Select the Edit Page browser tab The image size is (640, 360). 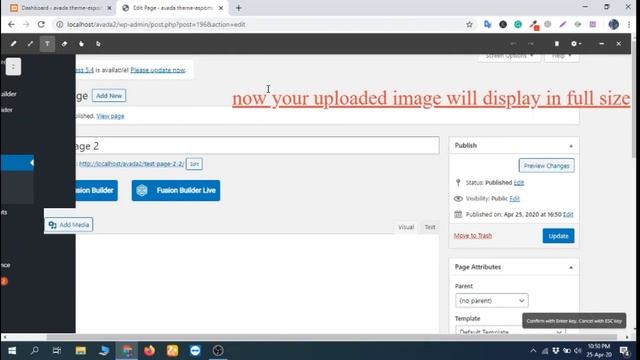pos(173,8)
